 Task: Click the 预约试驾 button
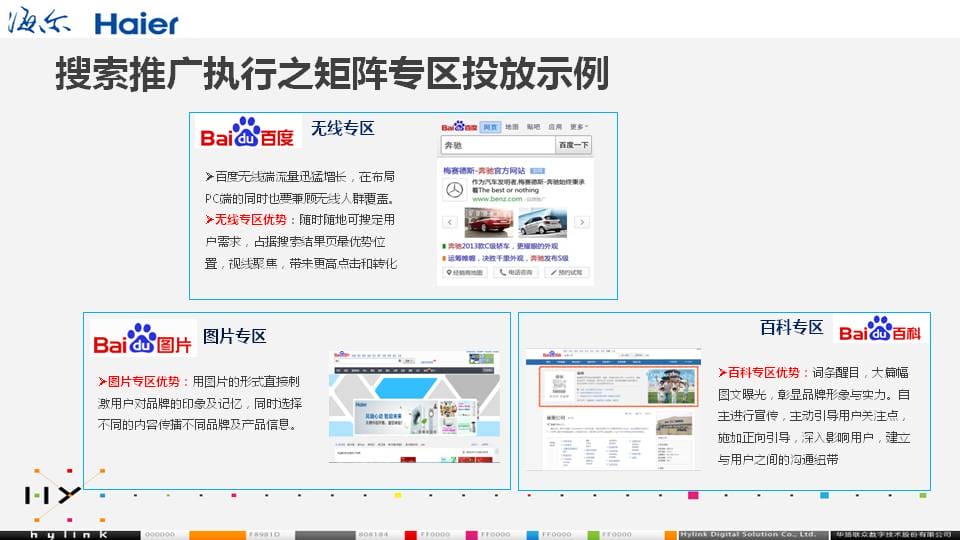click(567, 272)
